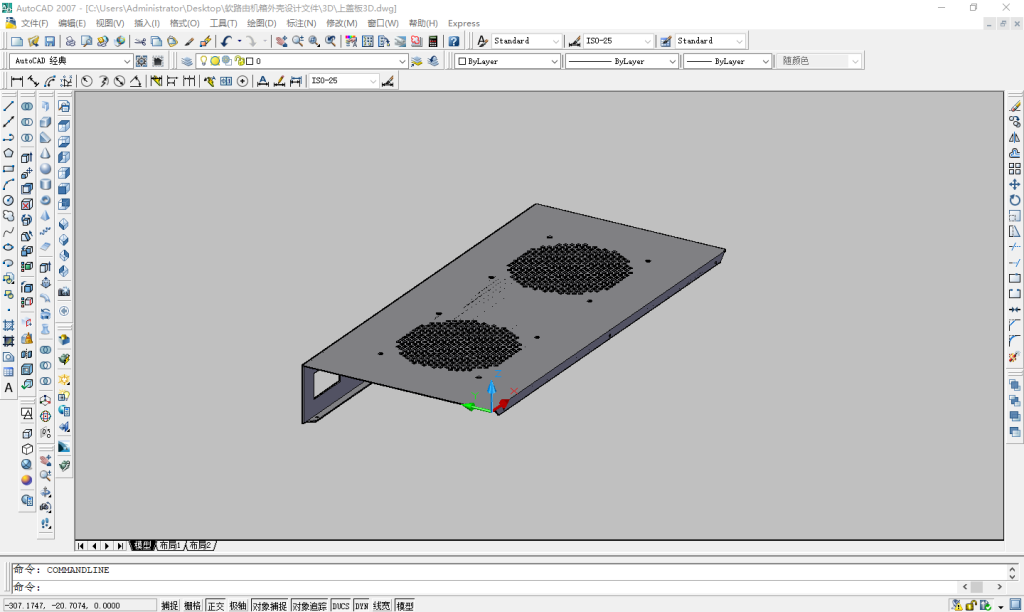The image size is (1024, 612).
Task: Click the 模型 button in the status bar
Action: click(x=405, y=606)
